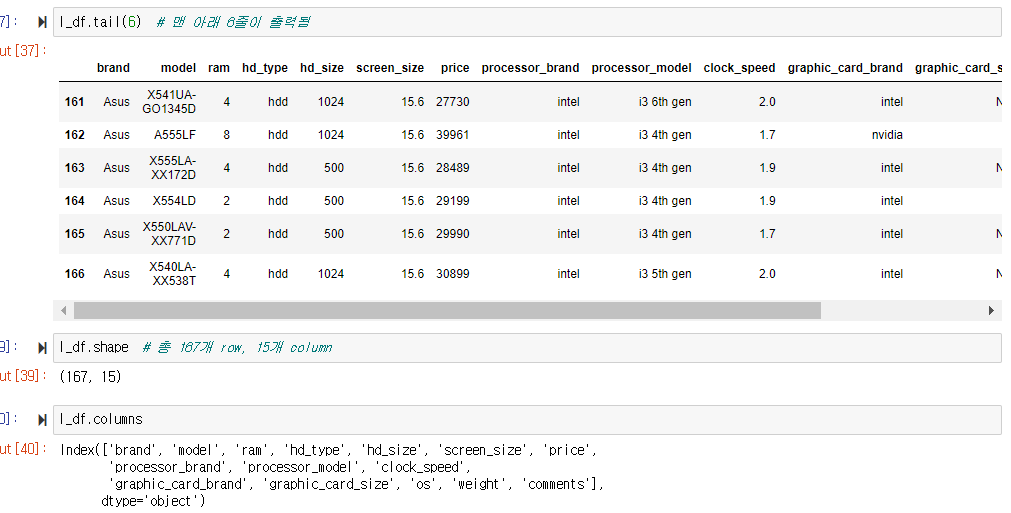Image resolution: width=1011 pixels, height=513 pixels.
Task: Click the Out [37] output label
Action: pyautogui.click(x=23, y=51)
